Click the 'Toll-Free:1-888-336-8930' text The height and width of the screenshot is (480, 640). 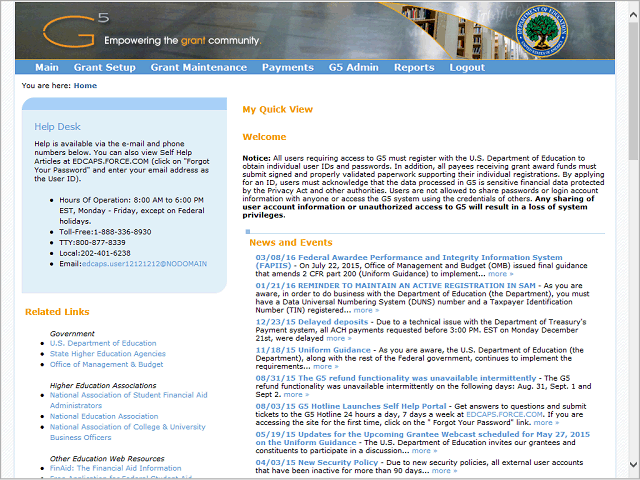(105, 232)
